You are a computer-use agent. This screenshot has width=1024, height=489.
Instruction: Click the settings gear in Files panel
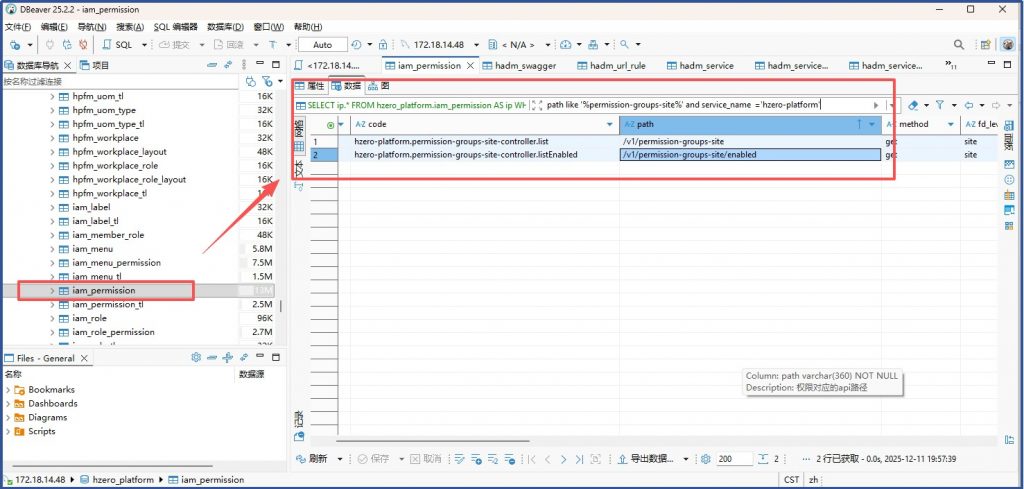[196, 358]
